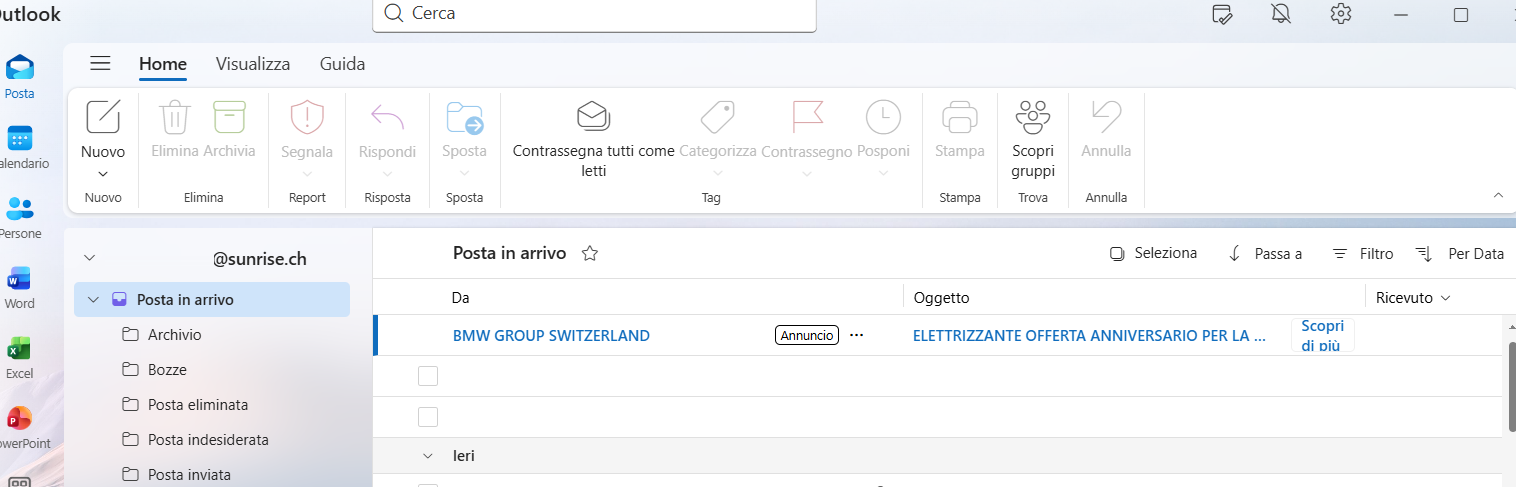The image size is (1516, 487).
Task: Open settings gear icon in title bar
Action: (1341, 14)
